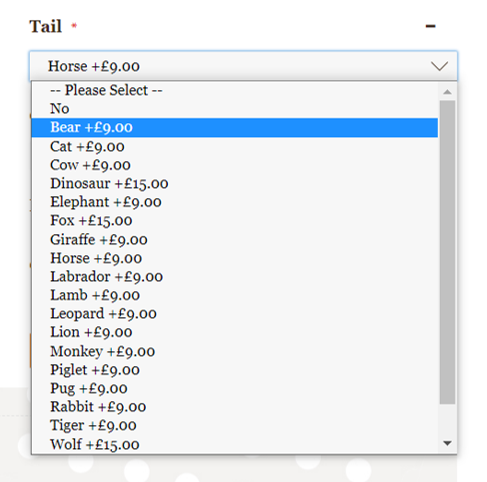This screenshot has width=487, height=482.
Task: Pick Elephant +£9.00 option
Action: [235, 202]
